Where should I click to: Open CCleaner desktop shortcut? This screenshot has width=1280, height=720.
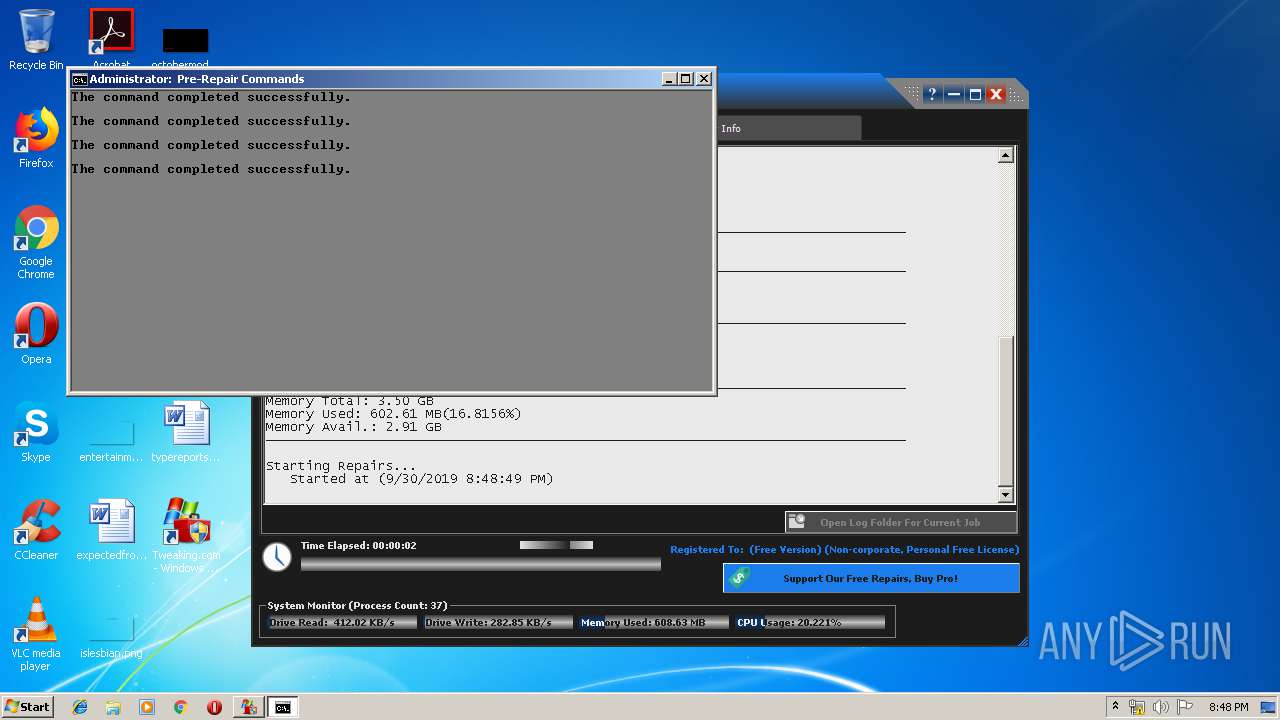coord(36,530)
